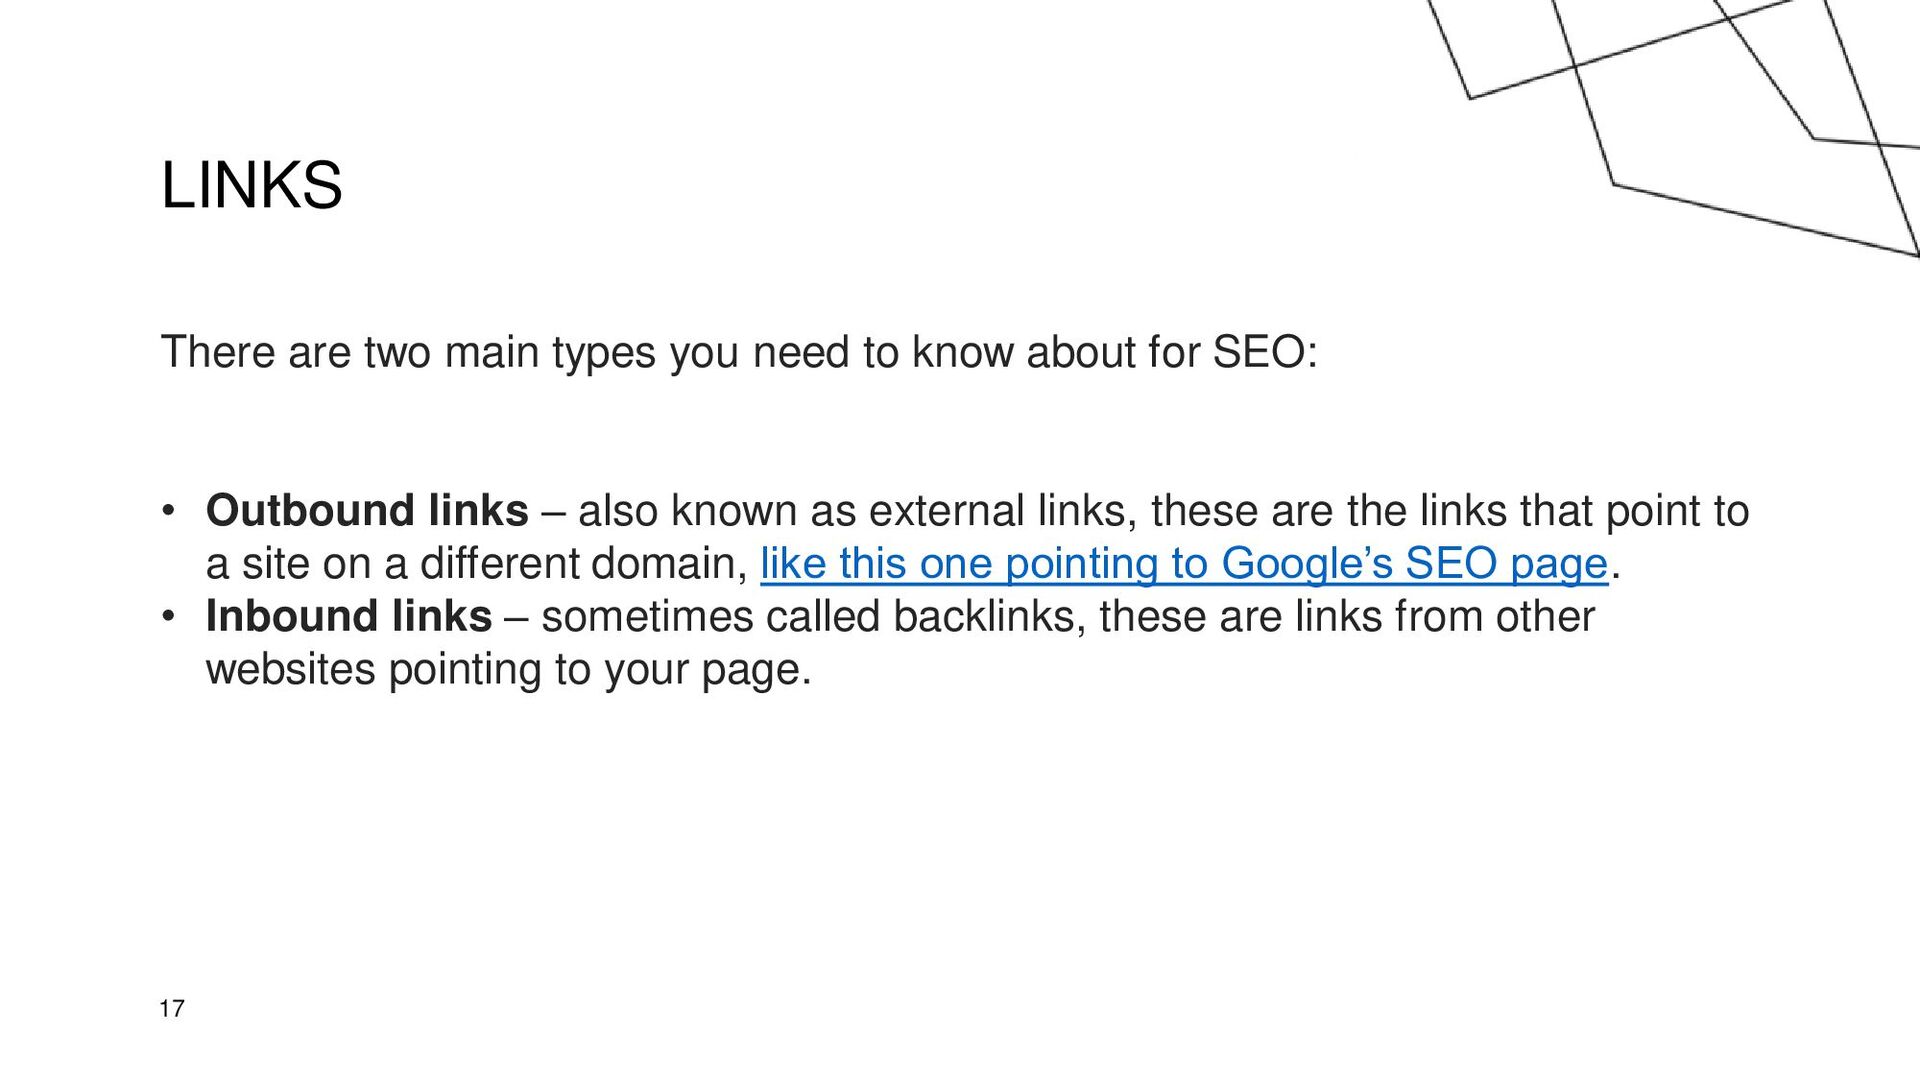Select the bold Outbound links term
The height and width of the screenshot is (1080, 1920).
coord(367,511)
